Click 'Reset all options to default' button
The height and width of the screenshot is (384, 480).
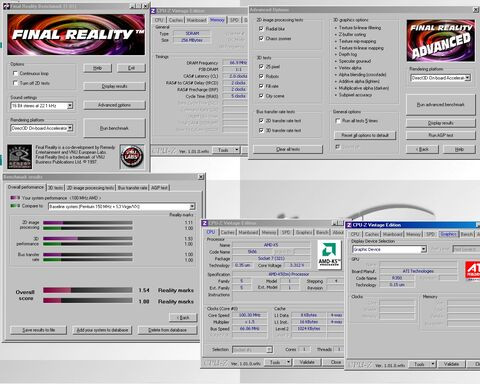(x=365, y=135)
